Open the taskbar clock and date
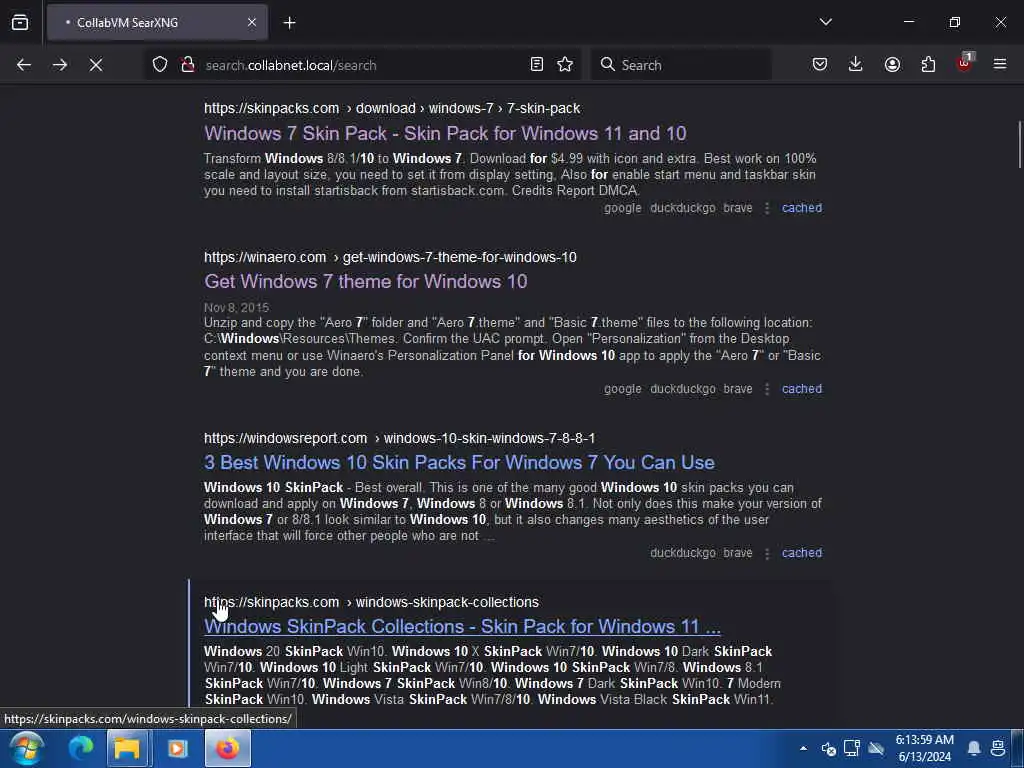The height and width of the screenshot is (768, 1024). point(924,748)
